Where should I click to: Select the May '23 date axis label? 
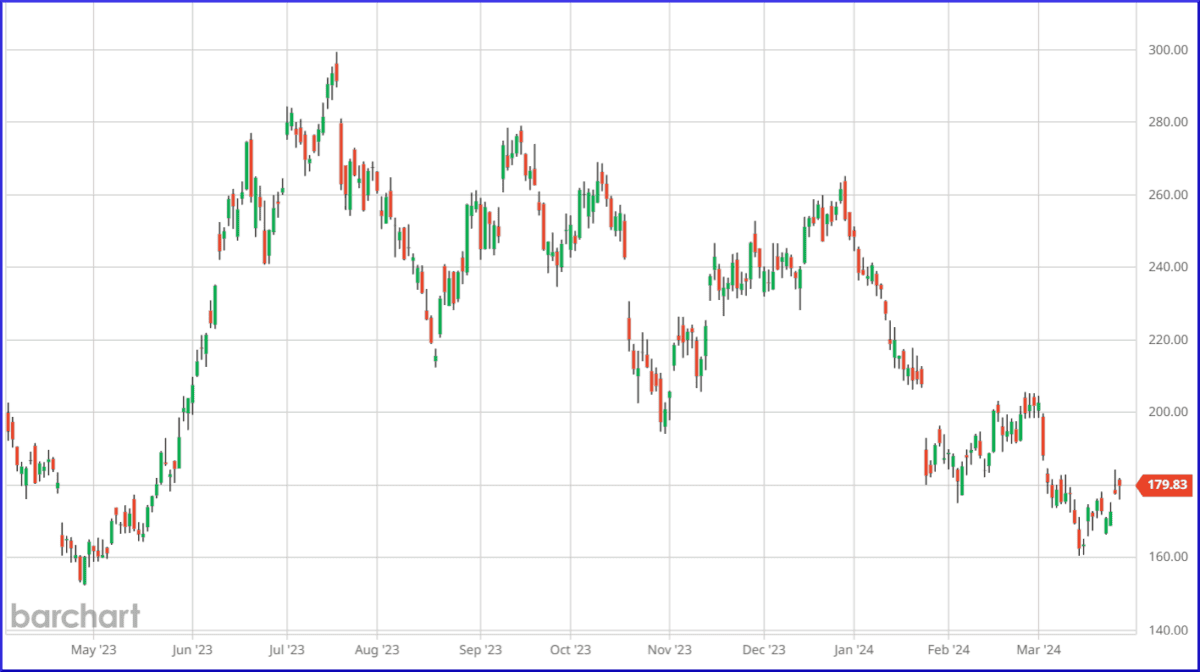click(94, 649)
